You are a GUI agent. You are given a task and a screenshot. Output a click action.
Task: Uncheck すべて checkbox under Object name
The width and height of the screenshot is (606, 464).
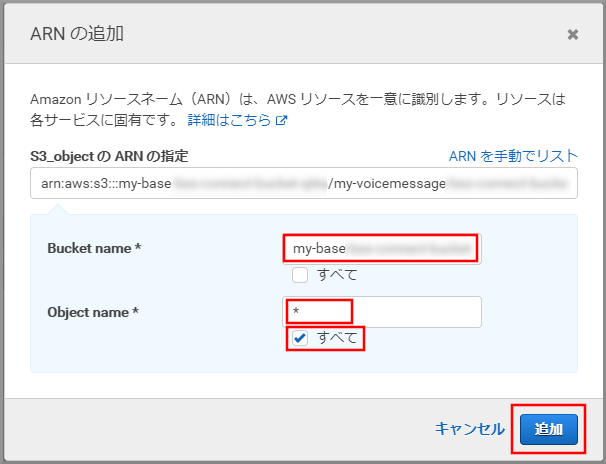coord(300,338)
